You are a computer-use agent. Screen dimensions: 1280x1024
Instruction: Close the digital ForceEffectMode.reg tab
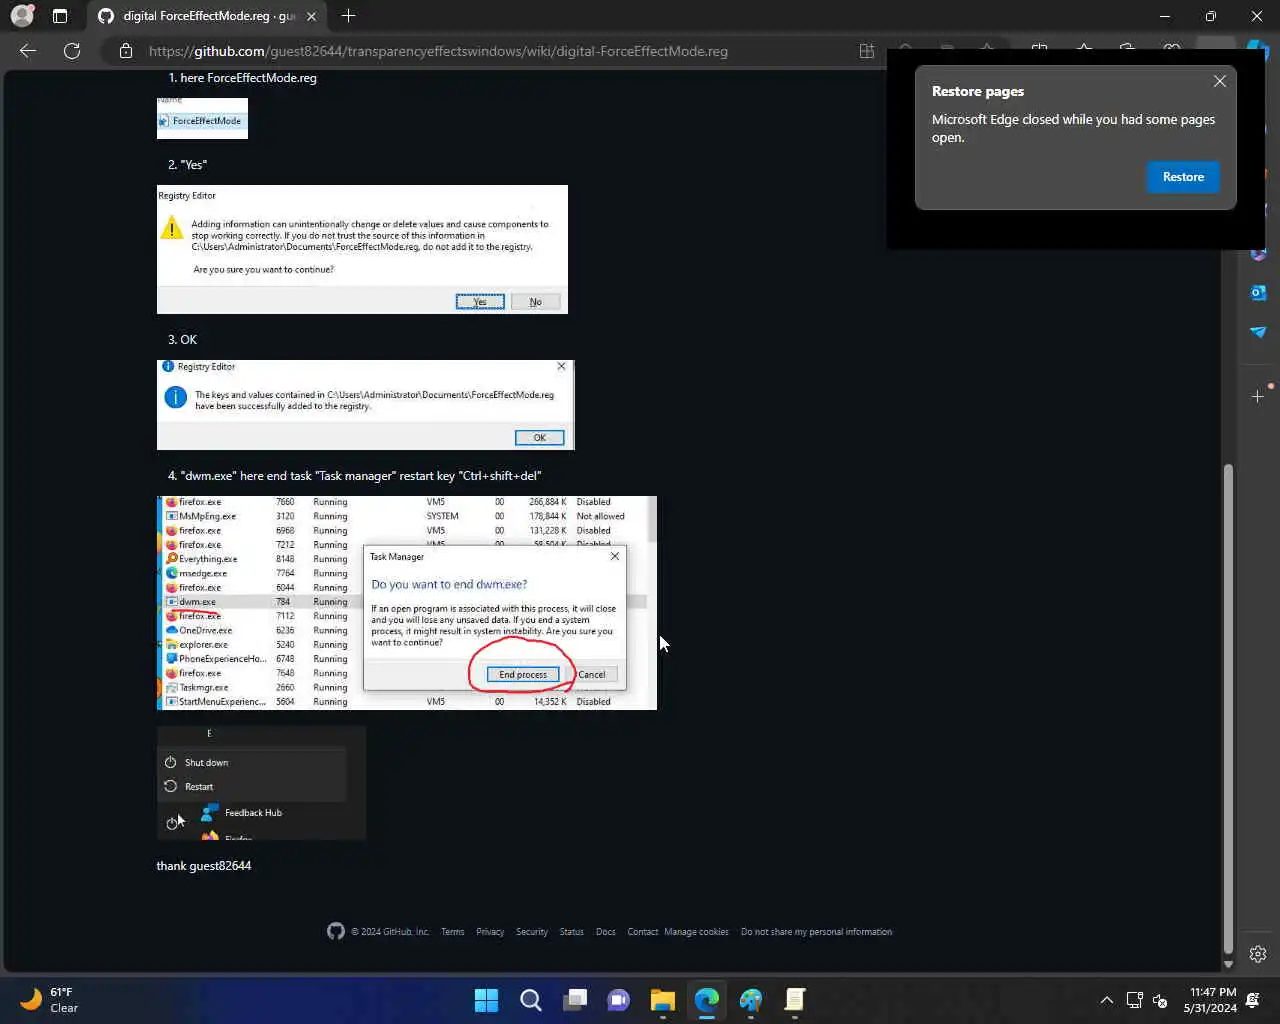tap(312, 16)
